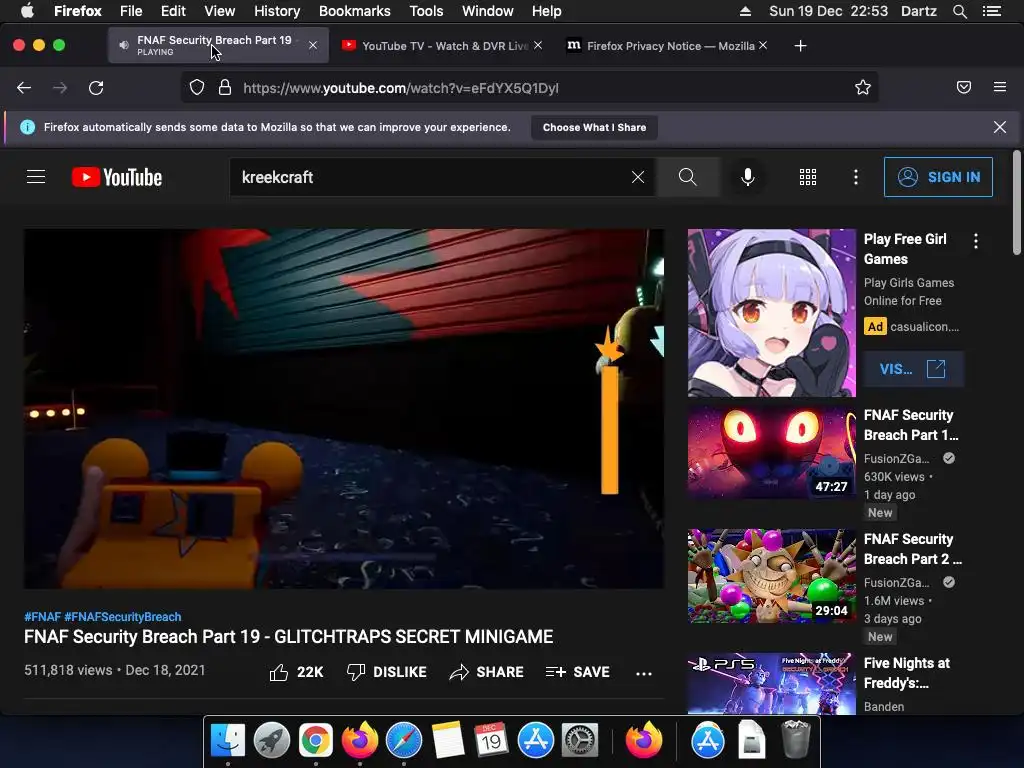
Task: Open the tracking protection shield icon
Action: click(x=197, y=88)
